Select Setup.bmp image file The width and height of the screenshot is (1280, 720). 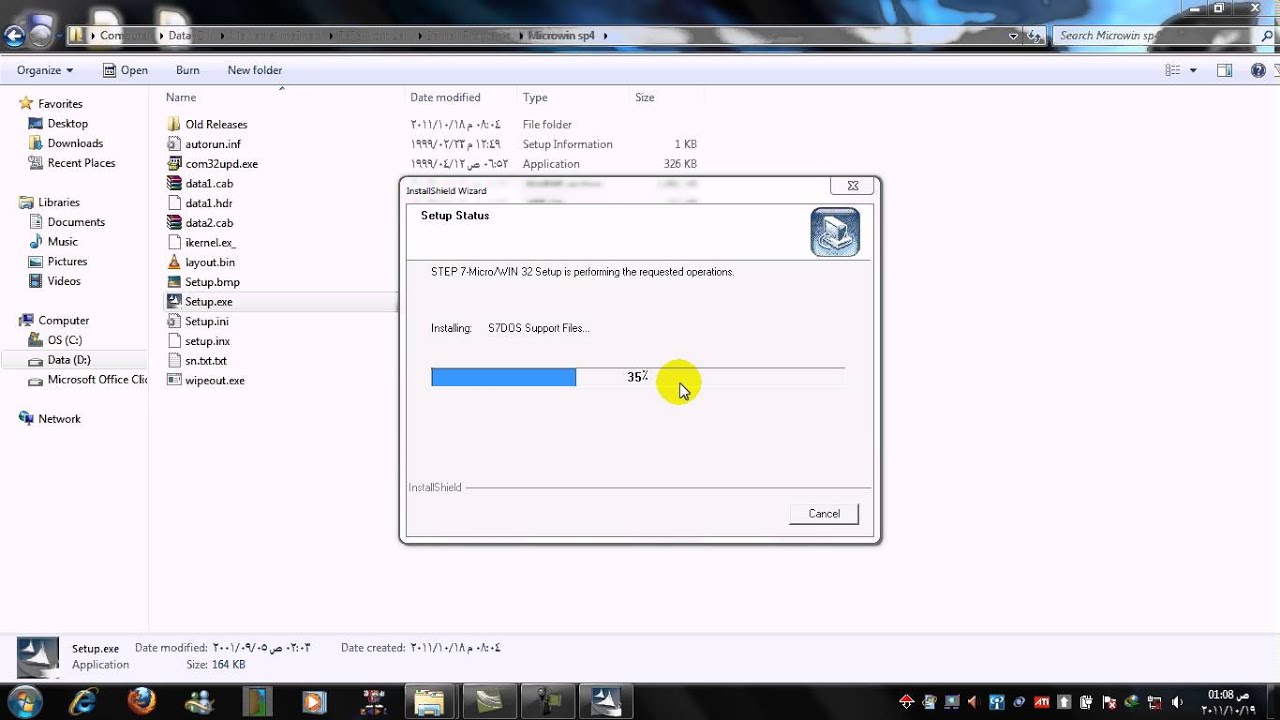click(212, 282)
